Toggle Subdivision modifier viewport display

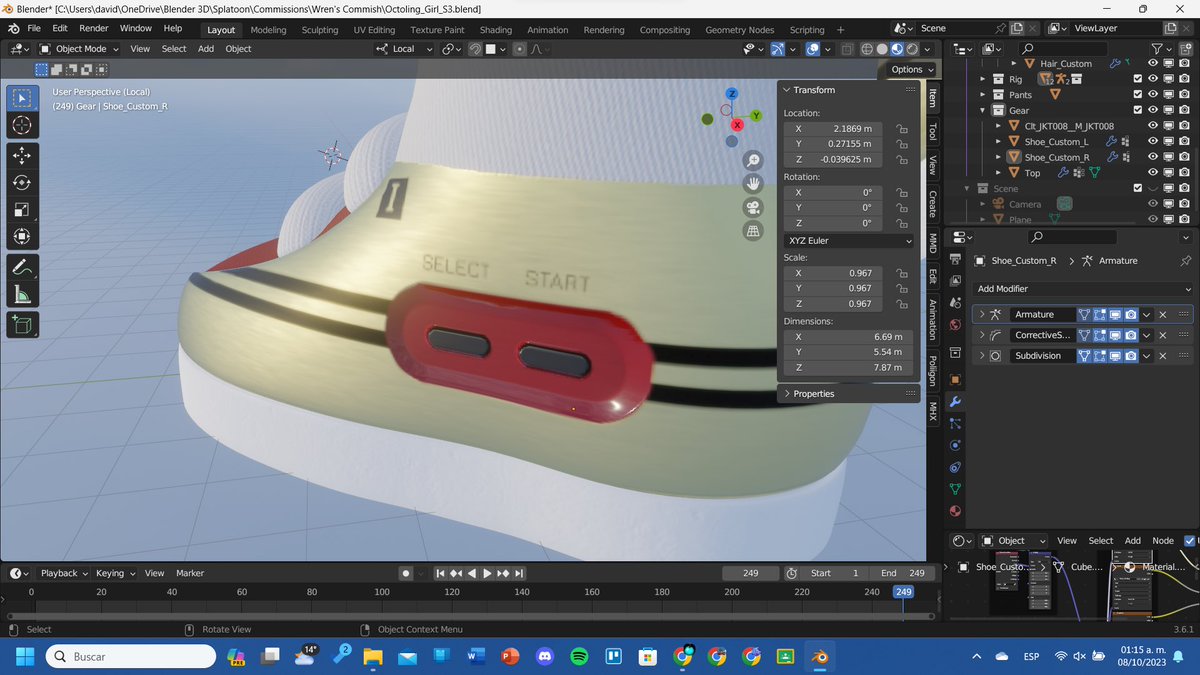tap(1114, 356)
